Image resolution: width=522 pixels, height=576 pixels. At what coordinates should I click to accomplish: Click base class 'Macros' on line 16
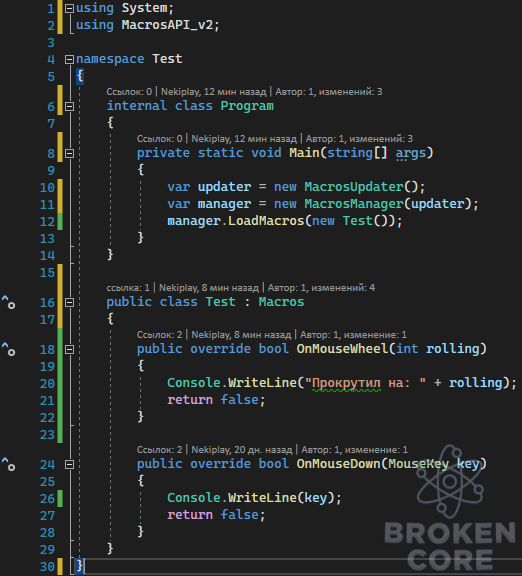[281, 302]
